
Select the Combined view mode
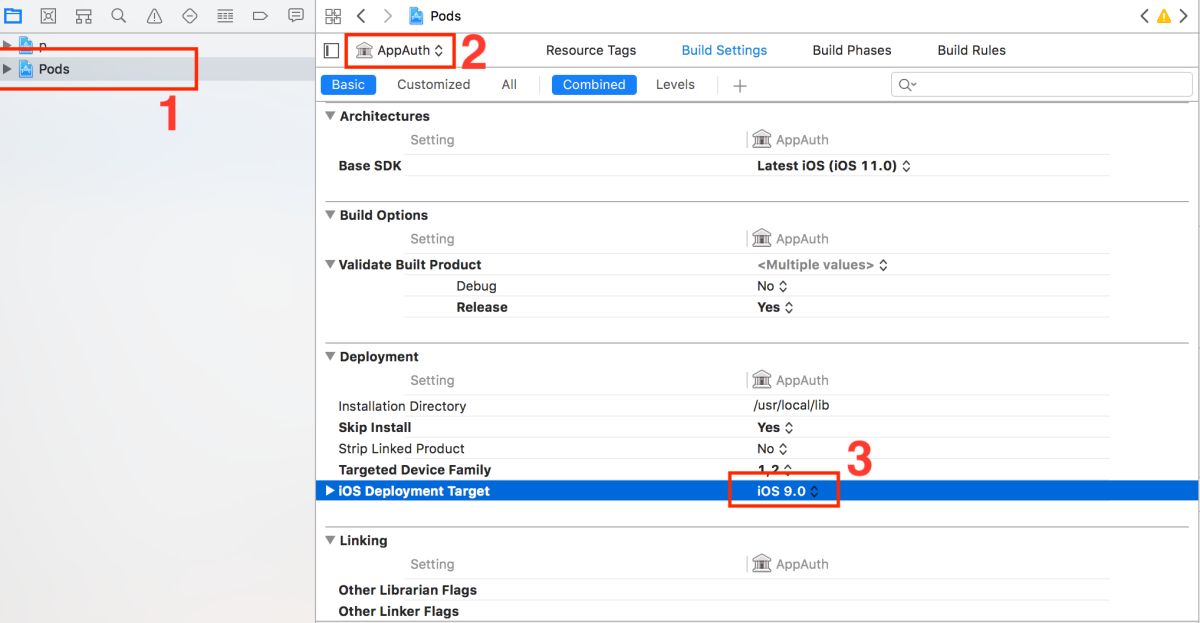click(x=594, y=85)
